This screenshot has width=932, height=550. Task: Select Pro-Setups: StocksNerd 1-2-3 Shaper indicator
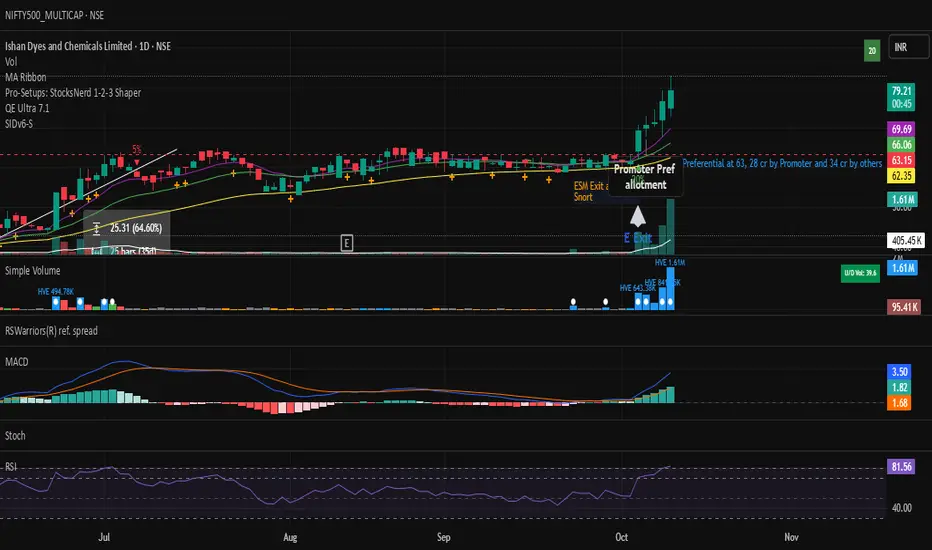click(x=73, y=93)
